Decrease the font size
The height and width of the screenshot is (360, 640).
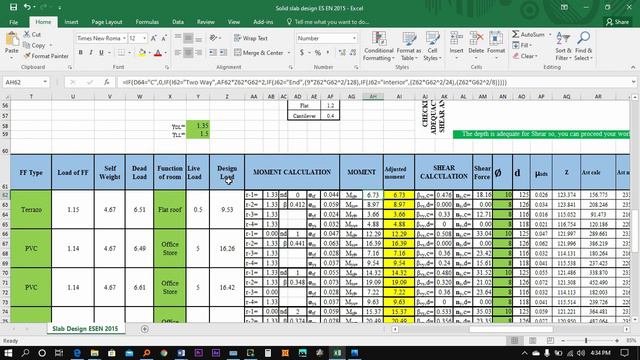click(164, 38)
